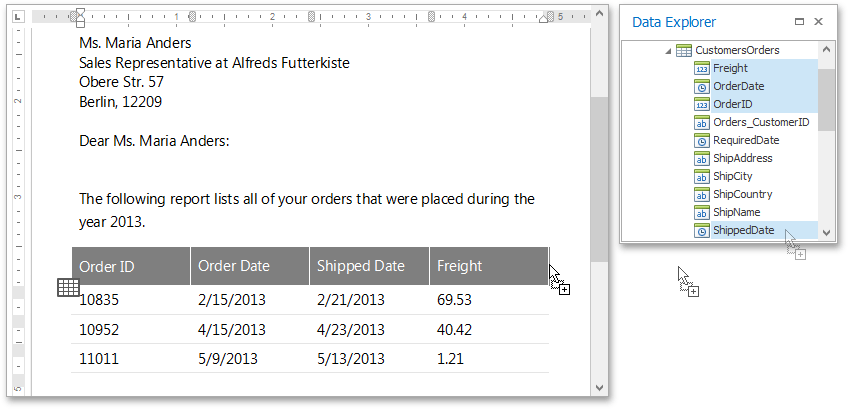Click the OrderID numeric field icon
The height and width of the screenshot is (409, 848).
pyautogui.click(x=702, y=104)
